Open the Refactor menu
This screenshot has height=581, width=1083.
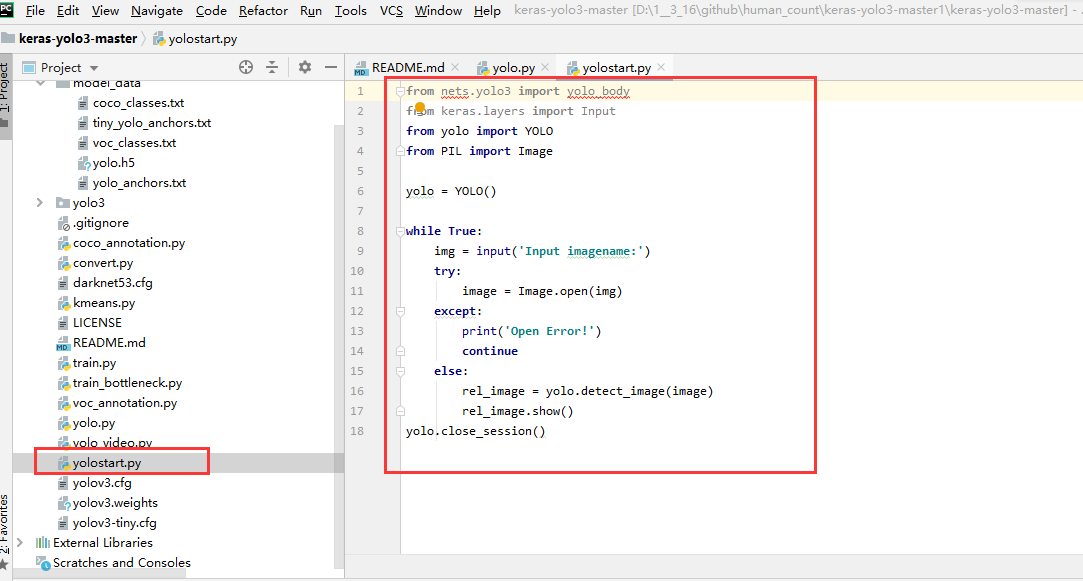click(263, 10)
